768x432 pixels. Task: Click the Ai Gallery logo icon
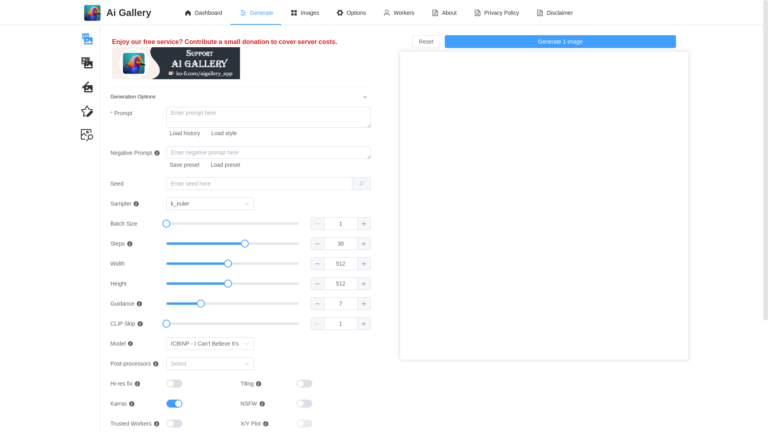point(92,13)
